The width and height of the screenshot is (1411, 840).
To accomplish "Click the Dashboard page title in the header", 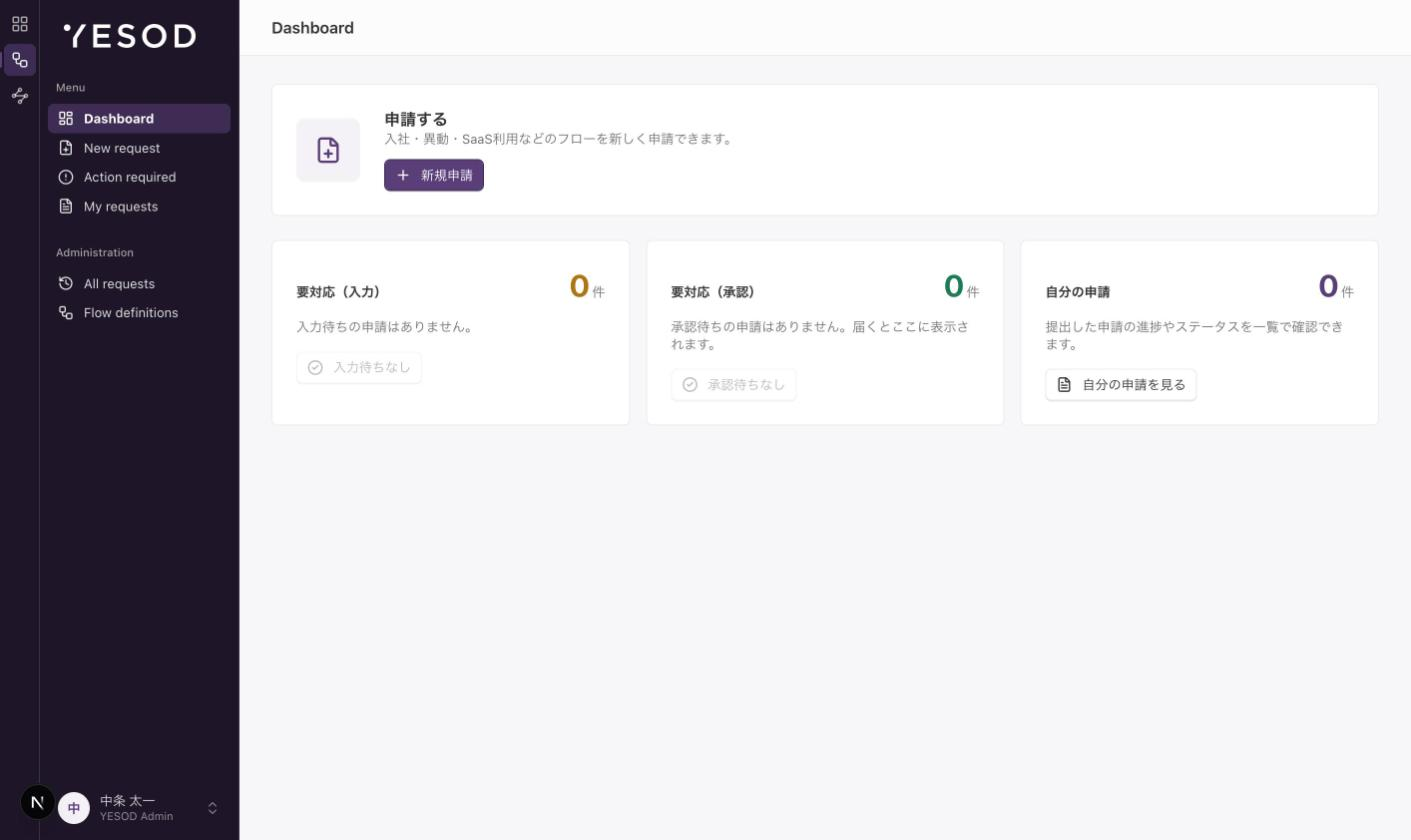I will pyautogui.click(x=313, y=28).
